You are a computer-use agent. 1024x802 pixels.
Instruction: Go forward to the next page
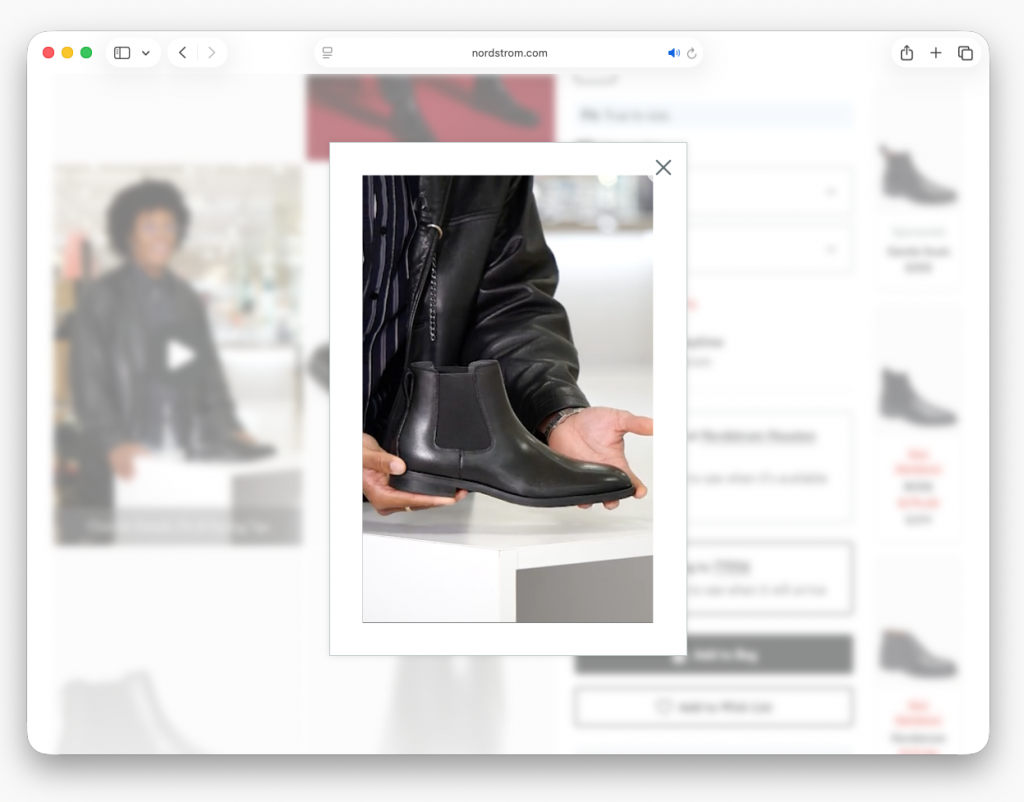tap(212, 53)
